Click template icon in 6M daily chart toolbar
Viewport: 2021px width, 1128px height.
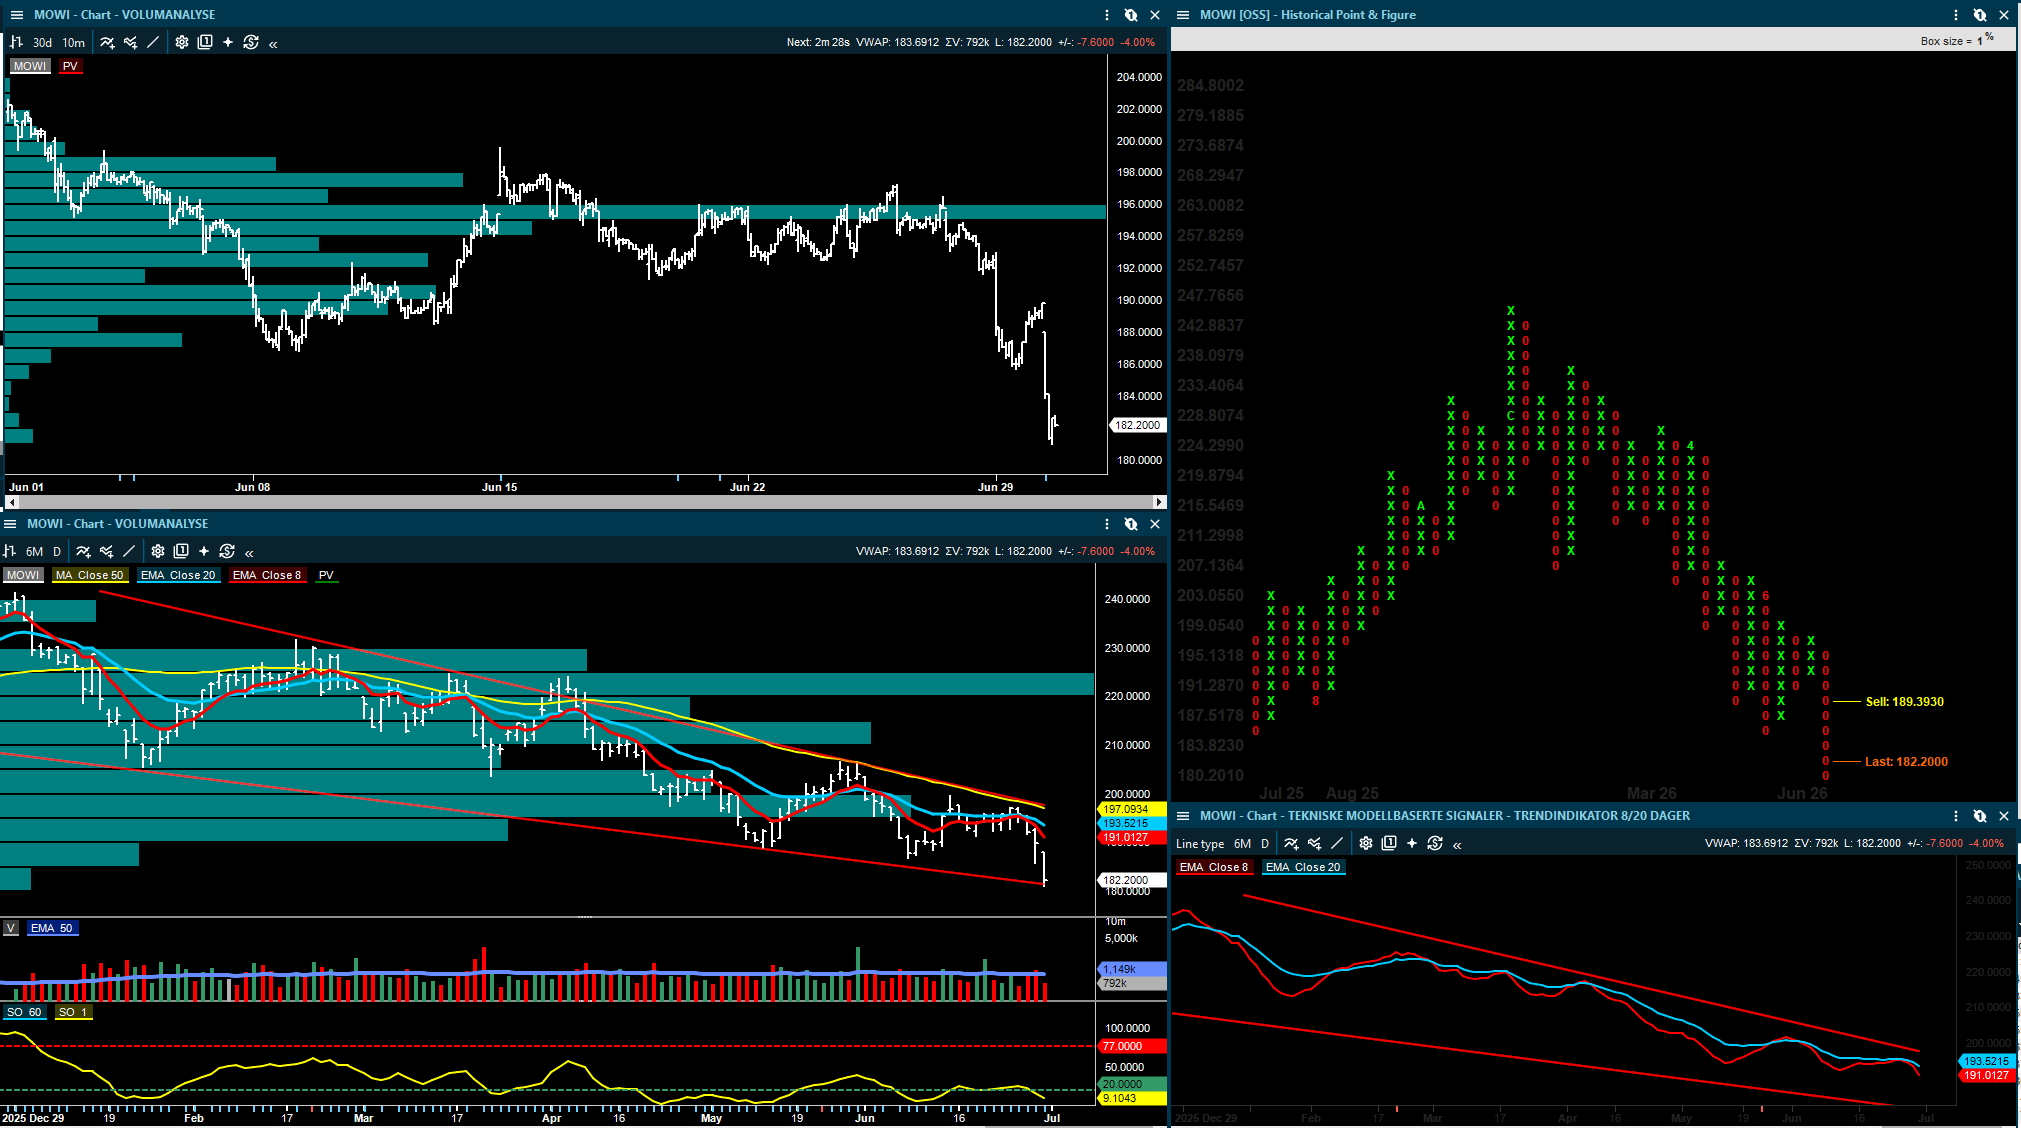point(181,551)
